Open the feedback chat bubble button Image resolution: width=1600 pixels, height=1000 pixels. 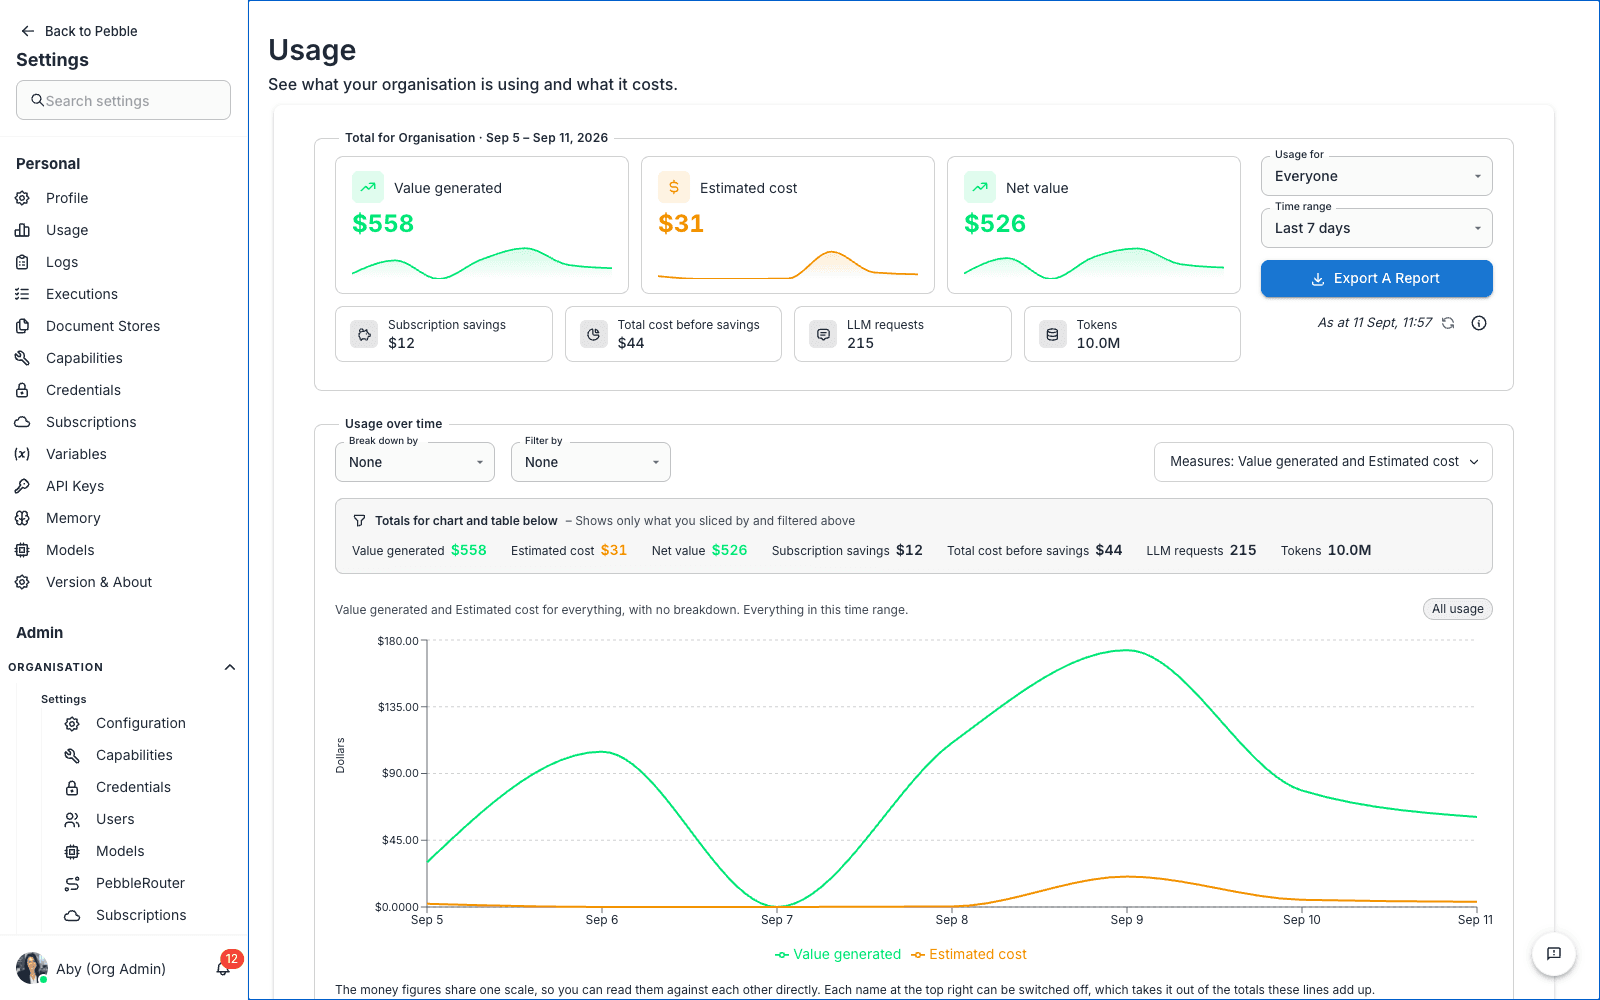click(1554, 954)
